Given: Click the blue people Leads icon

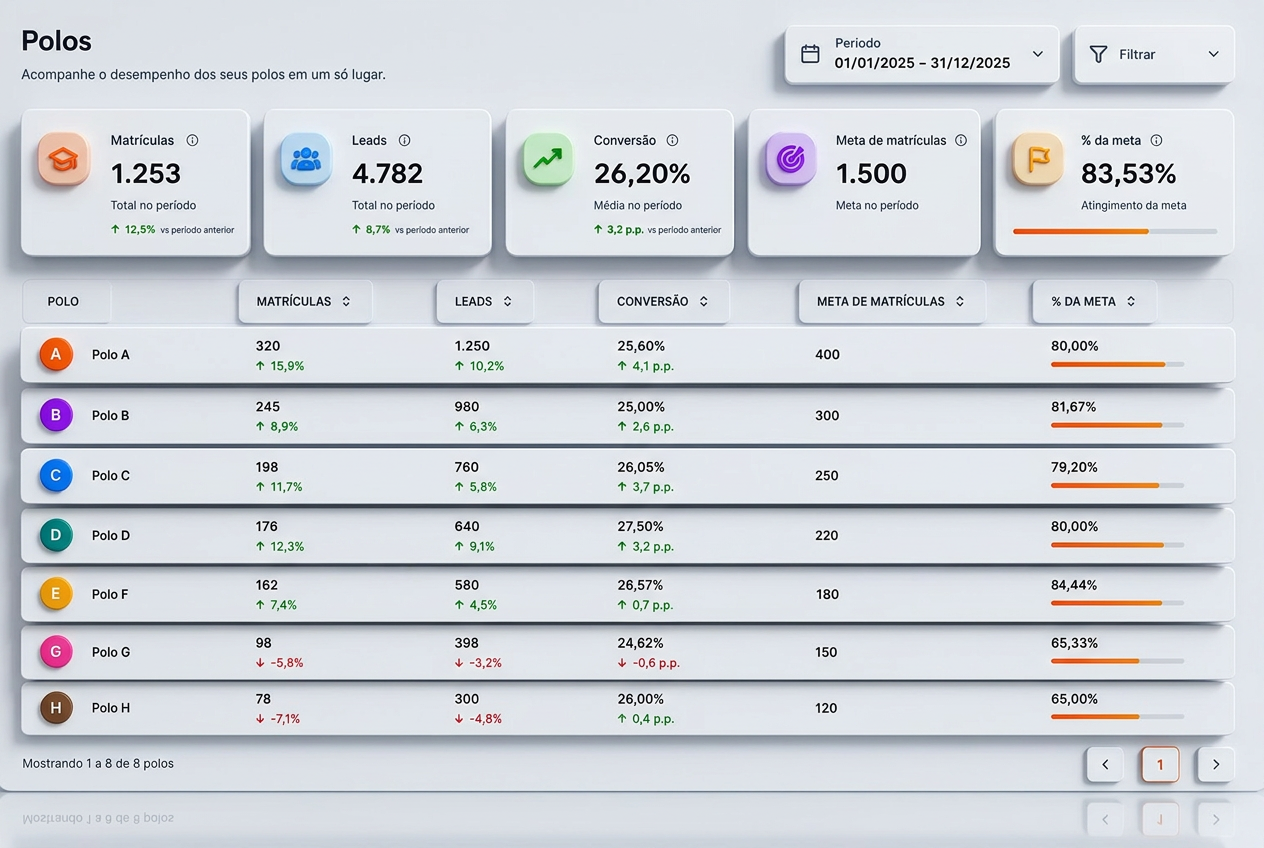Looking at the screenshot, I should (x=305, y=159).
